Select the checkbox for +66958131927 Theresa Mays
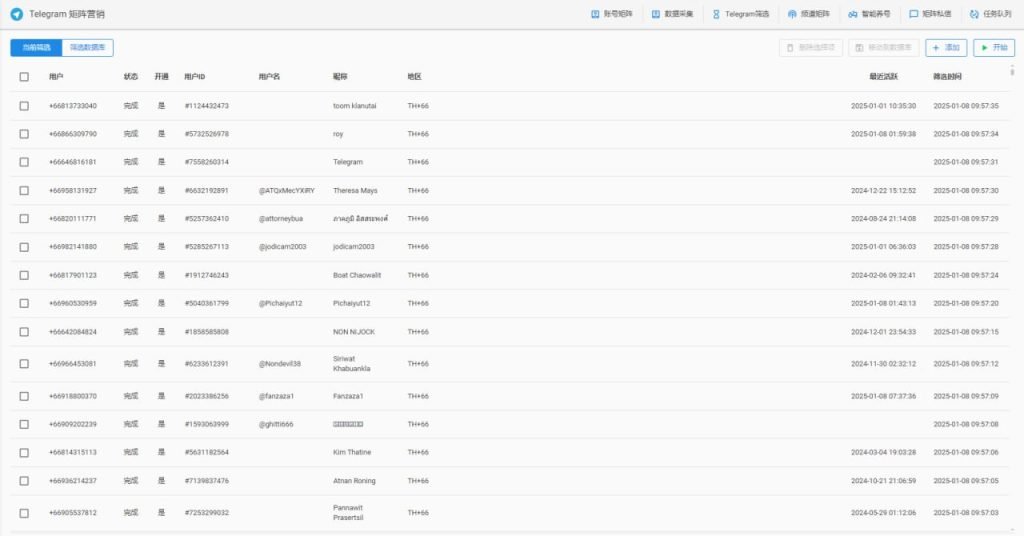The image size is (1024, 536). click(x=24, y=190)
